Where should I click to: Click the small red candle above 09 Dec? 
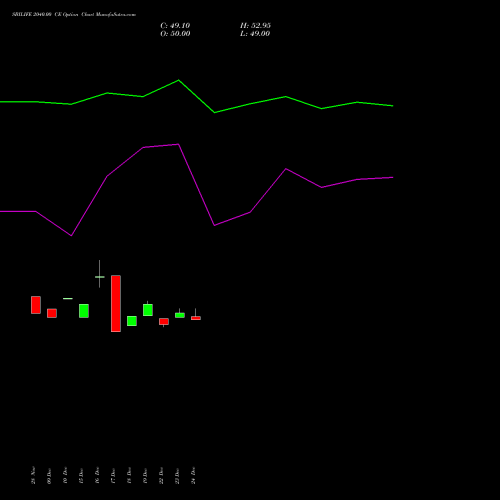52,313
